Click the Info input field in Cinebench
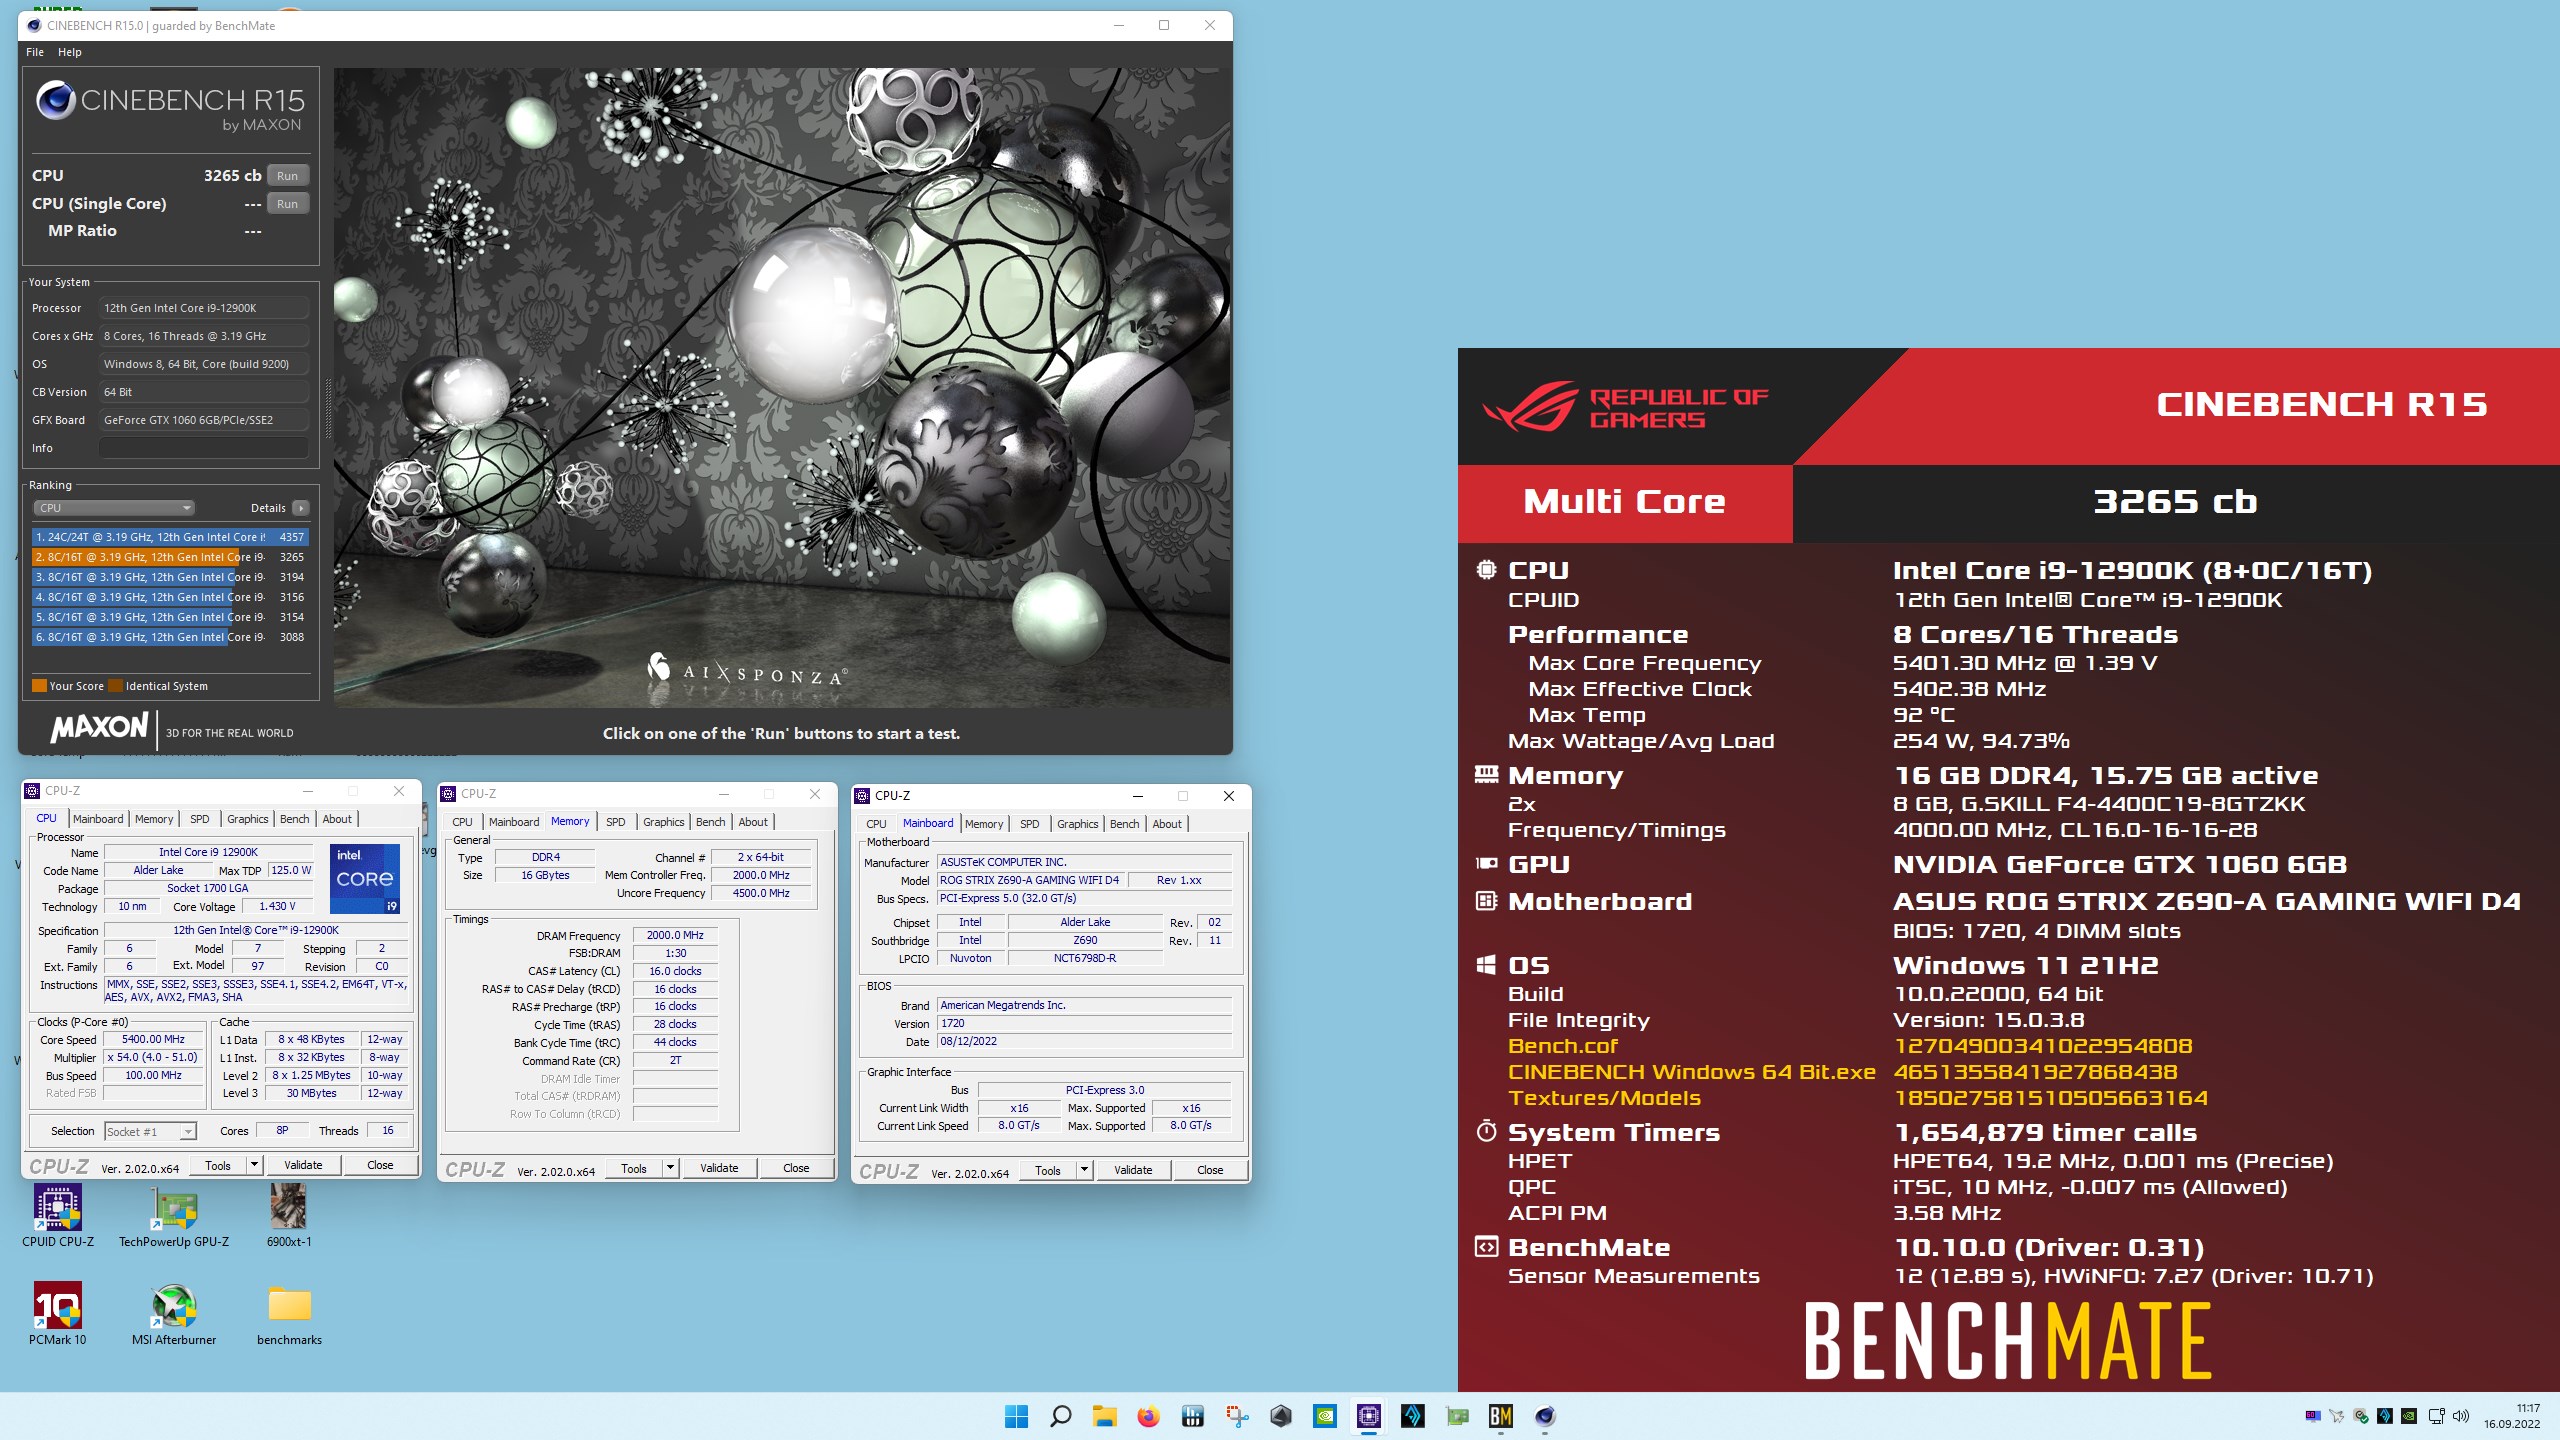 click(204, 448)
